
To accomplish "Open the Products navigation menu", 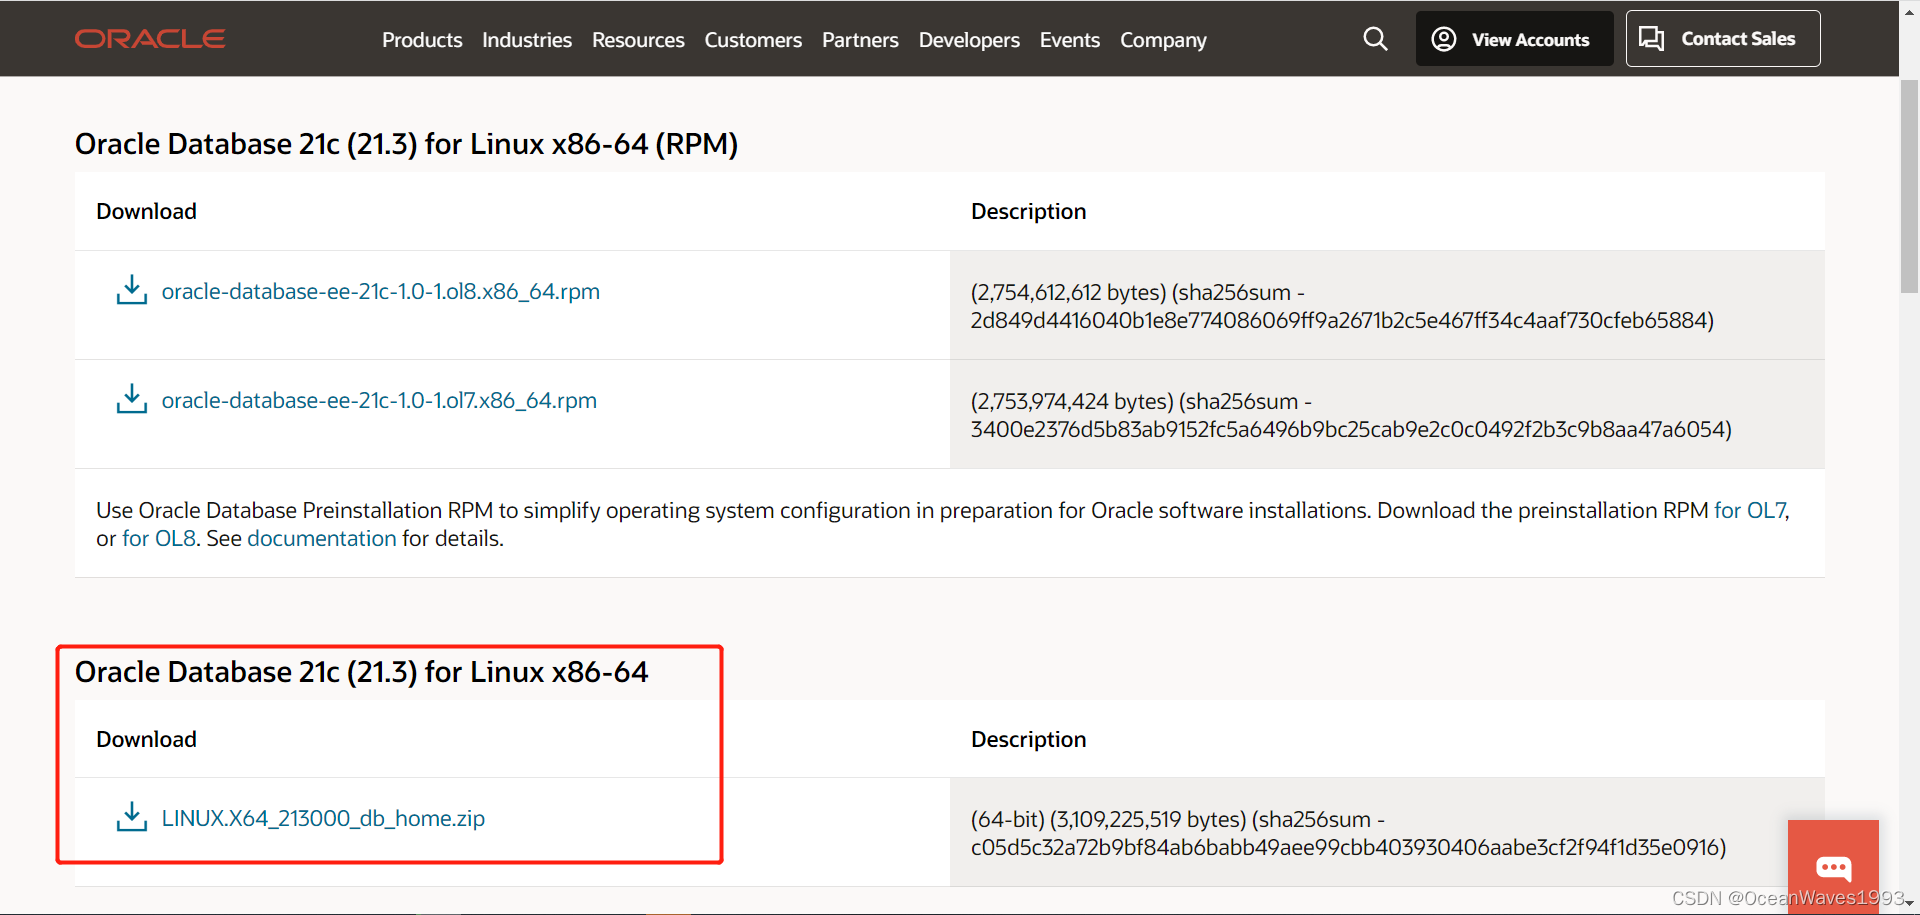I will [421, 40].
